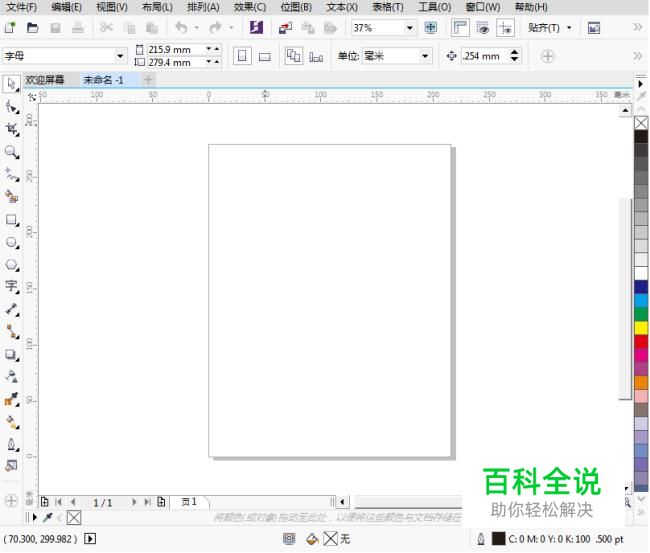
Task: Select the Zoom magnifier tool
Action: pyautogui.click(x=12, y=152)
